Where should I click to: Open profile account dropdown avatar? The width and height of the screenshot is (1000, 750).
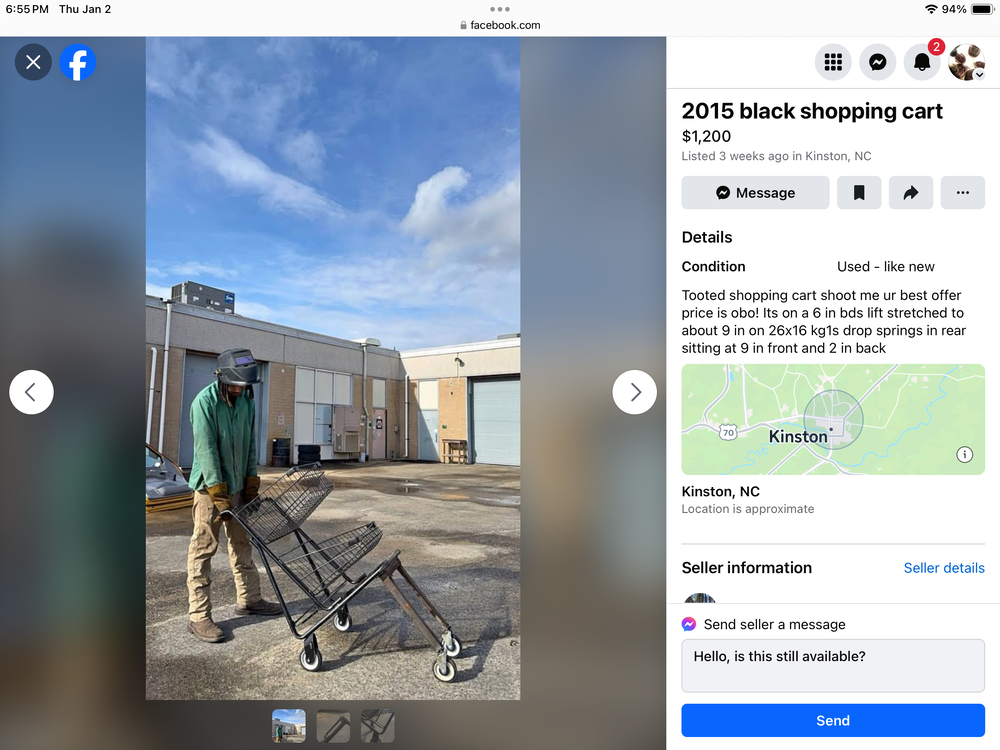tap(967, 62)
